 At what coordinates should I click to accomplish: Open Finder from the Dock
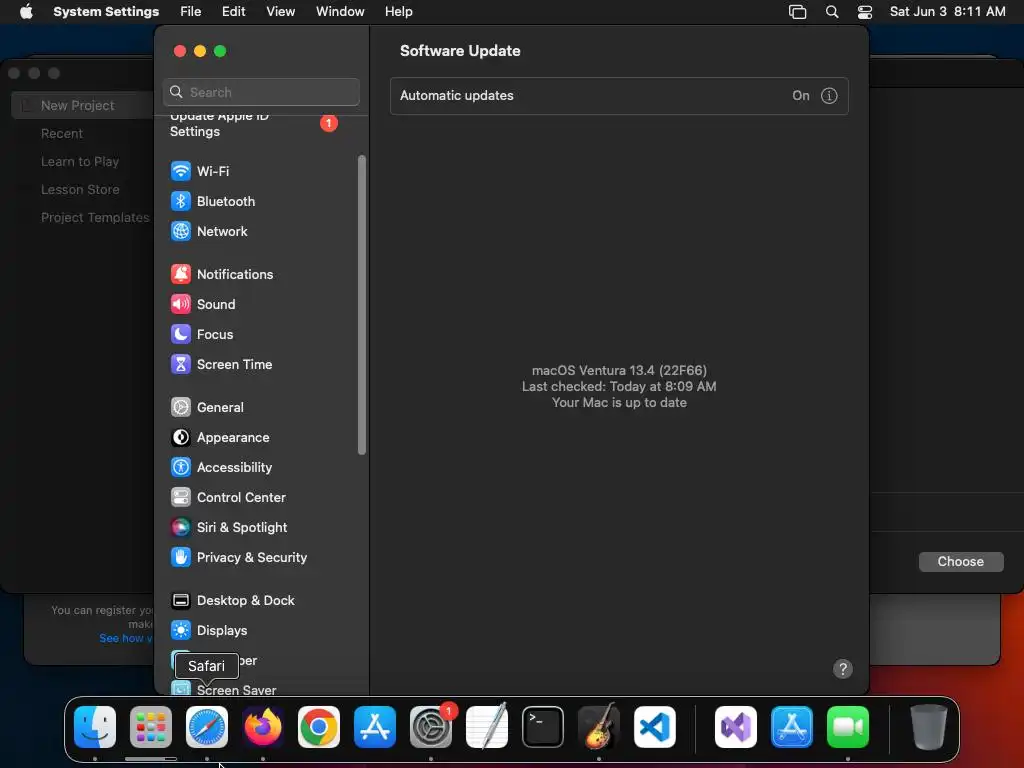click(x=95, y=727)
